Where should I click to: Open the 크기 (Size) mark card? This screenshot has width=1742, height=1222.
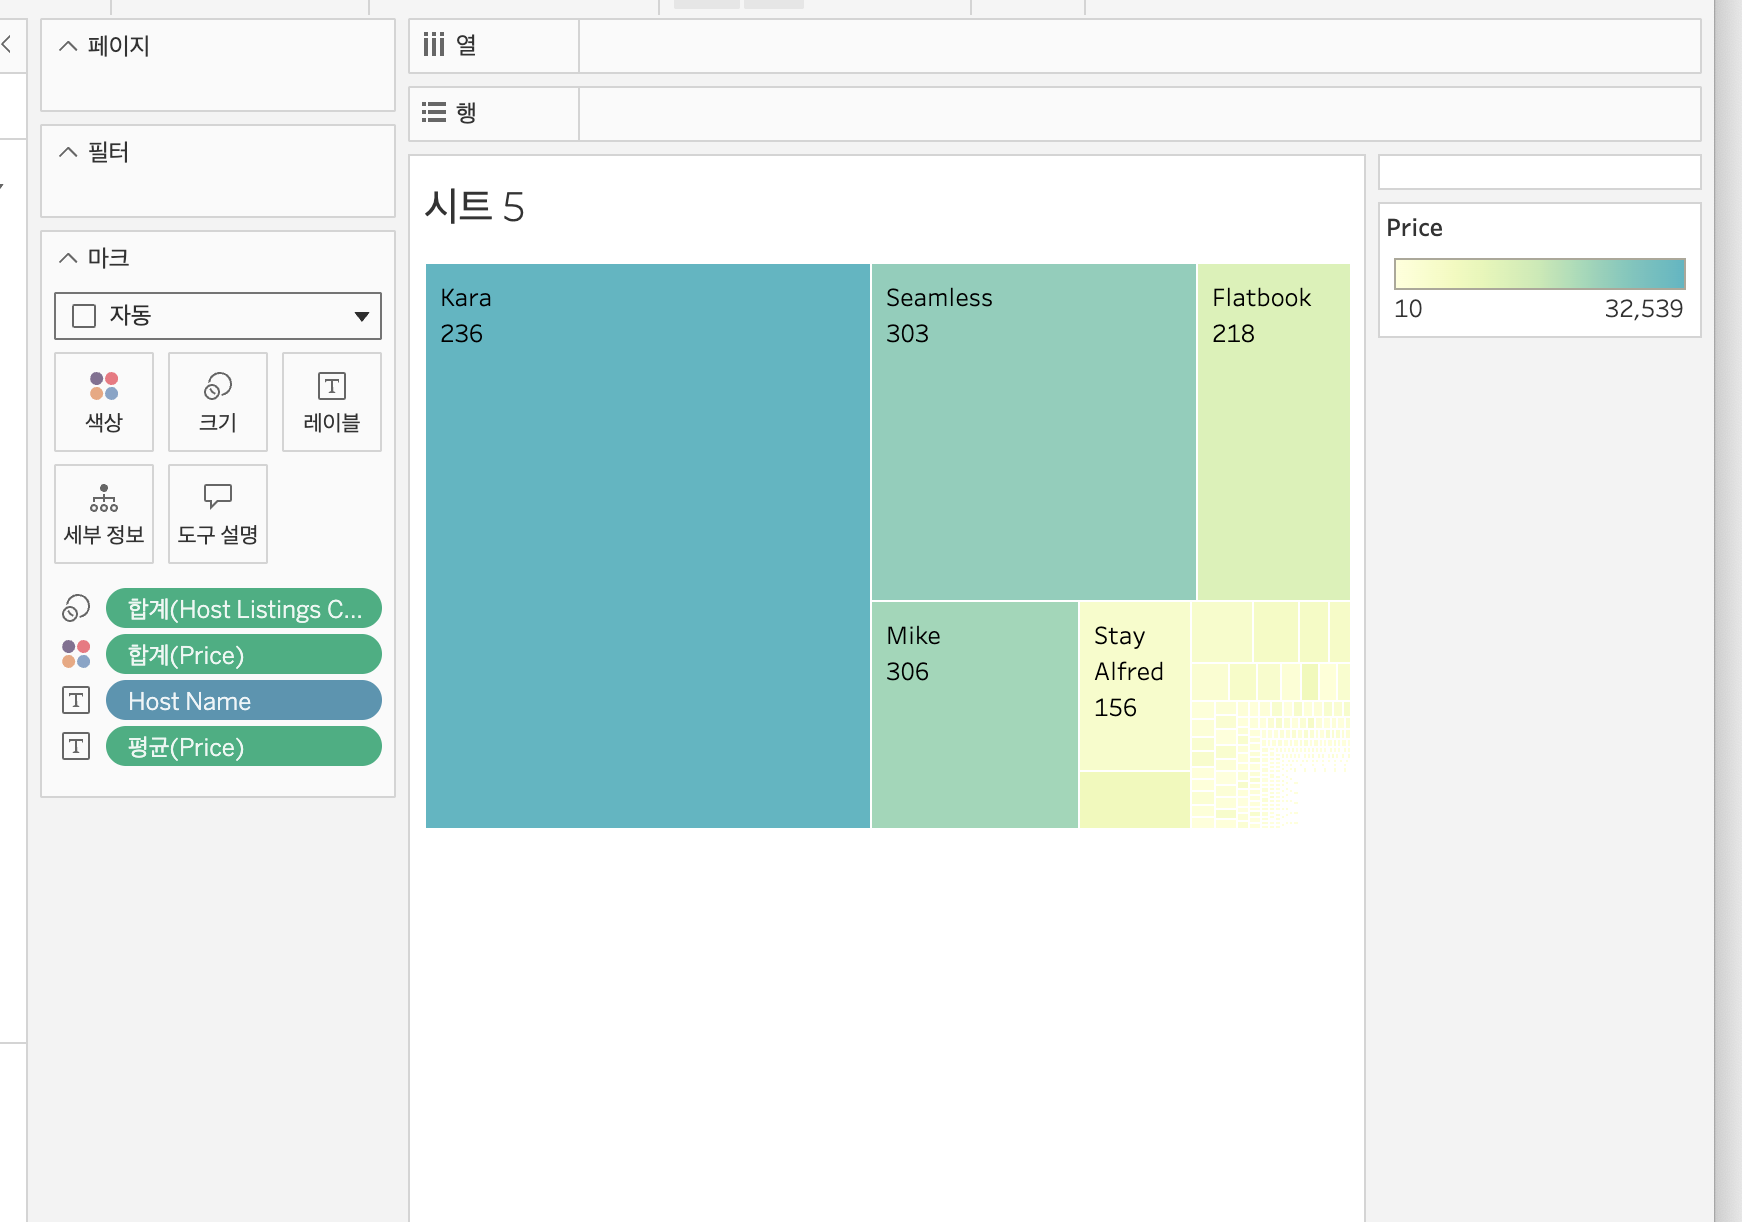(218, 402)
